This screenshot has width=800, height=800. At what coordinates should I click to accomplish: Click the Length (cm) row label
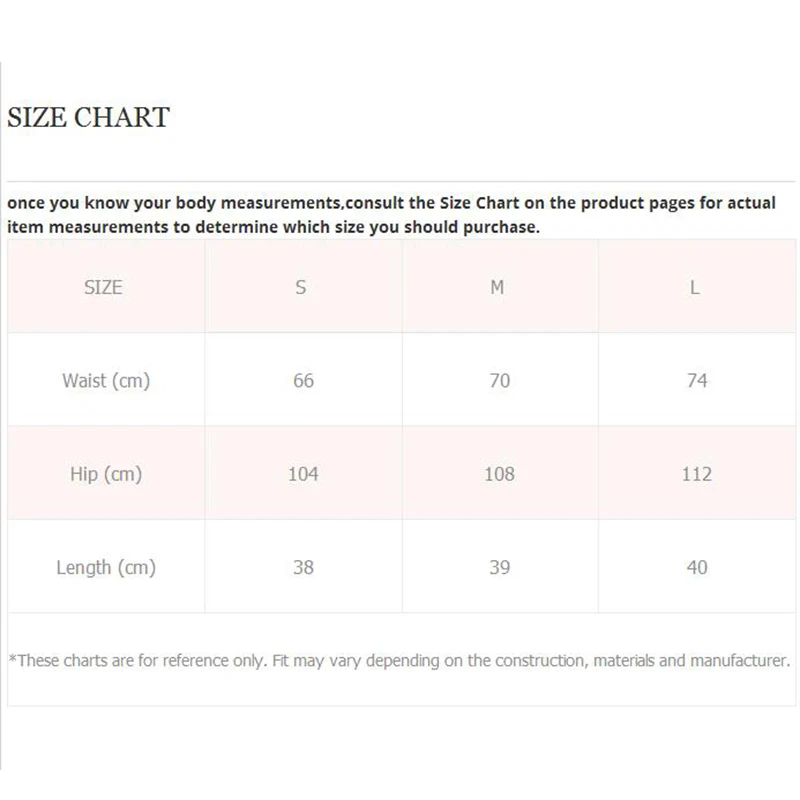point(106,567)
